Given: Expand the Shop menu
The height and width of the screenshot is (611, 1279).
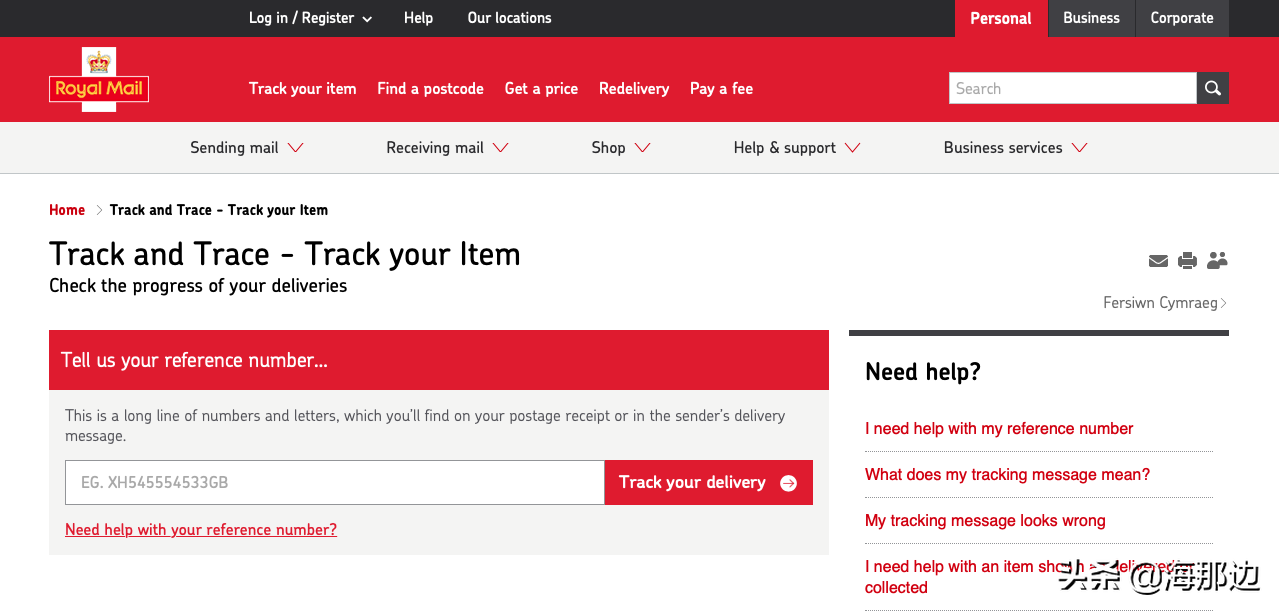Looking at the screenshot, I should [x=620, y=148].
